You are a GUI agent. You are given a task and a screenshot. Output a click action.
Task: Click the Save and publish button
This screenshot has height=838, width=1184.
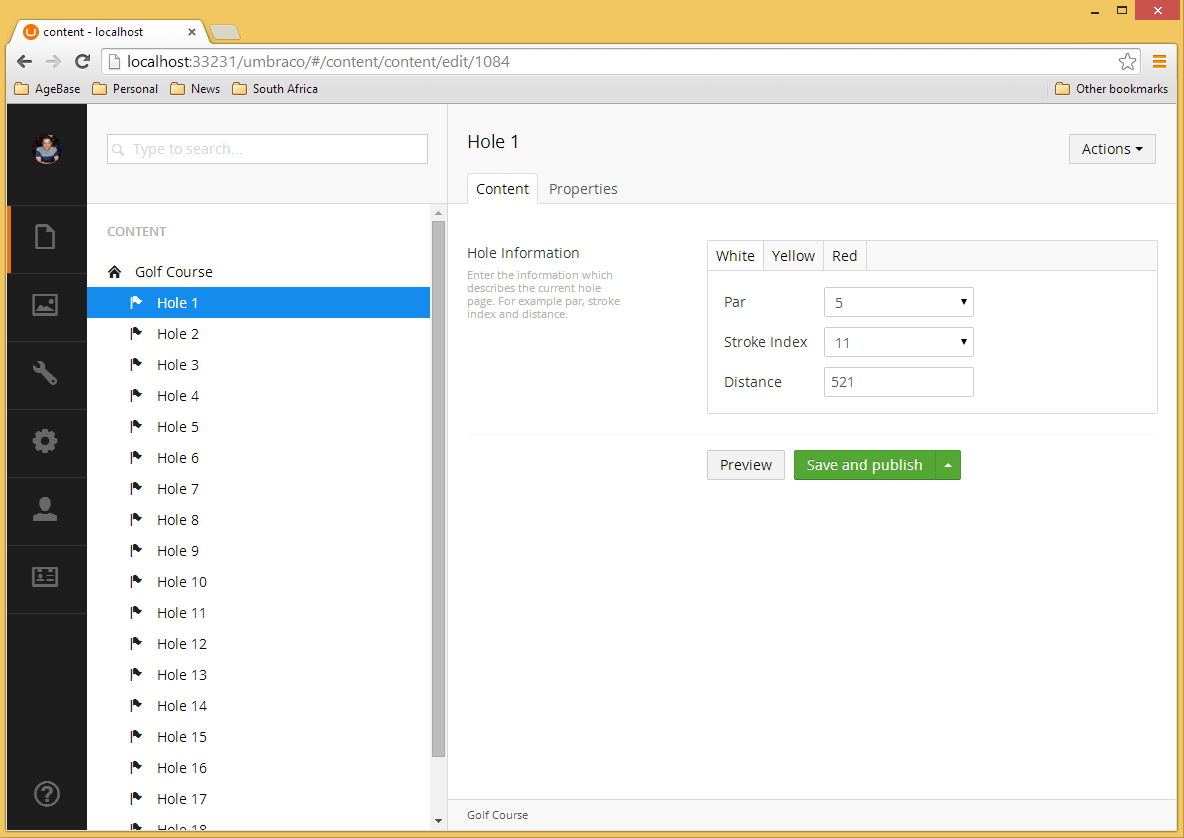pos(864,465)
